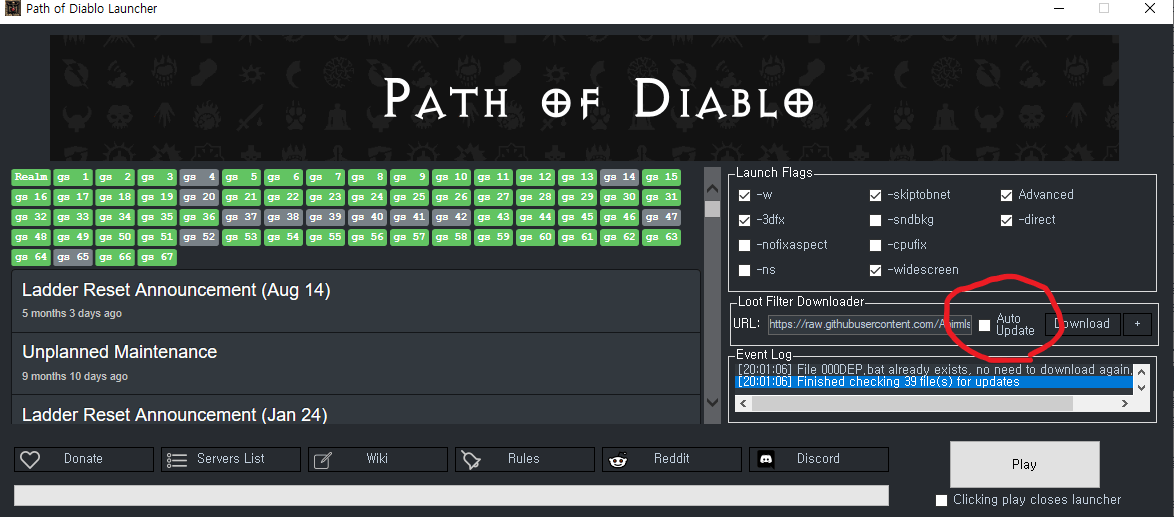Click the Reddit alien icon
This screenshot has width=1174, height=517.
coord(618,459)
